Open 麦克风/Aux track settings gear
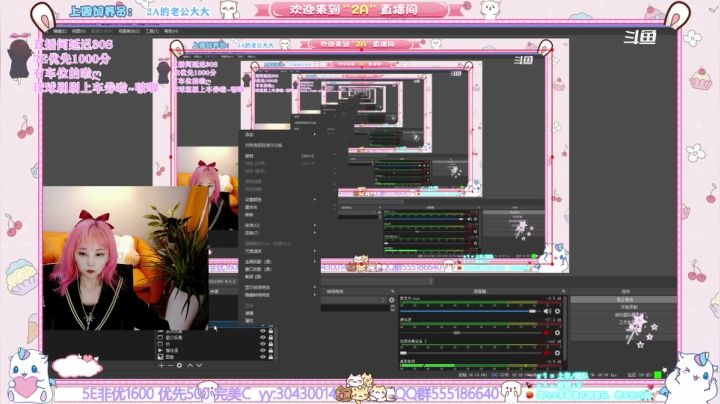Screen dimensions: 720x404 pyautogui.click(x=557, y=311)
